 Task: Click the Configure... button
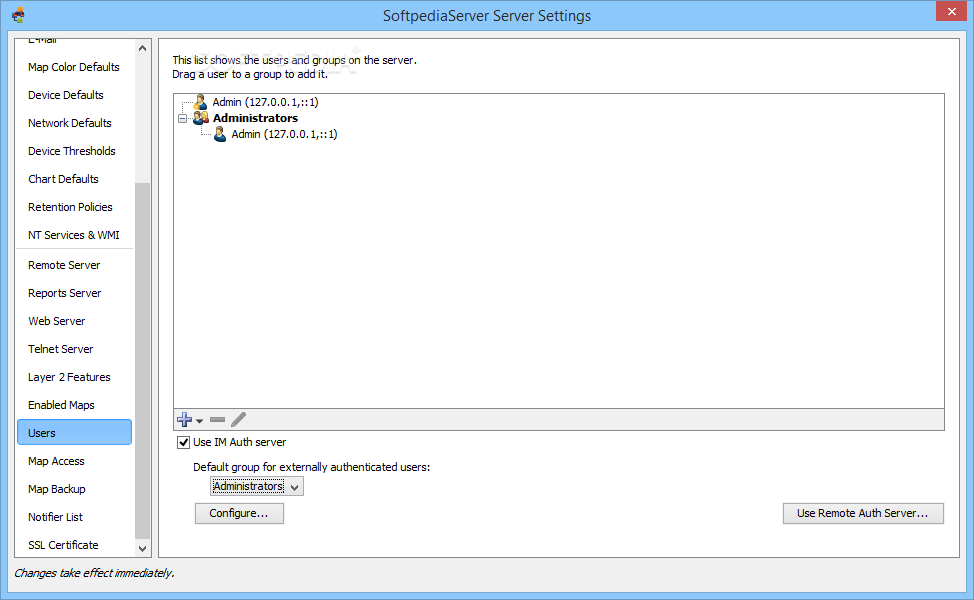coord(239,513)
